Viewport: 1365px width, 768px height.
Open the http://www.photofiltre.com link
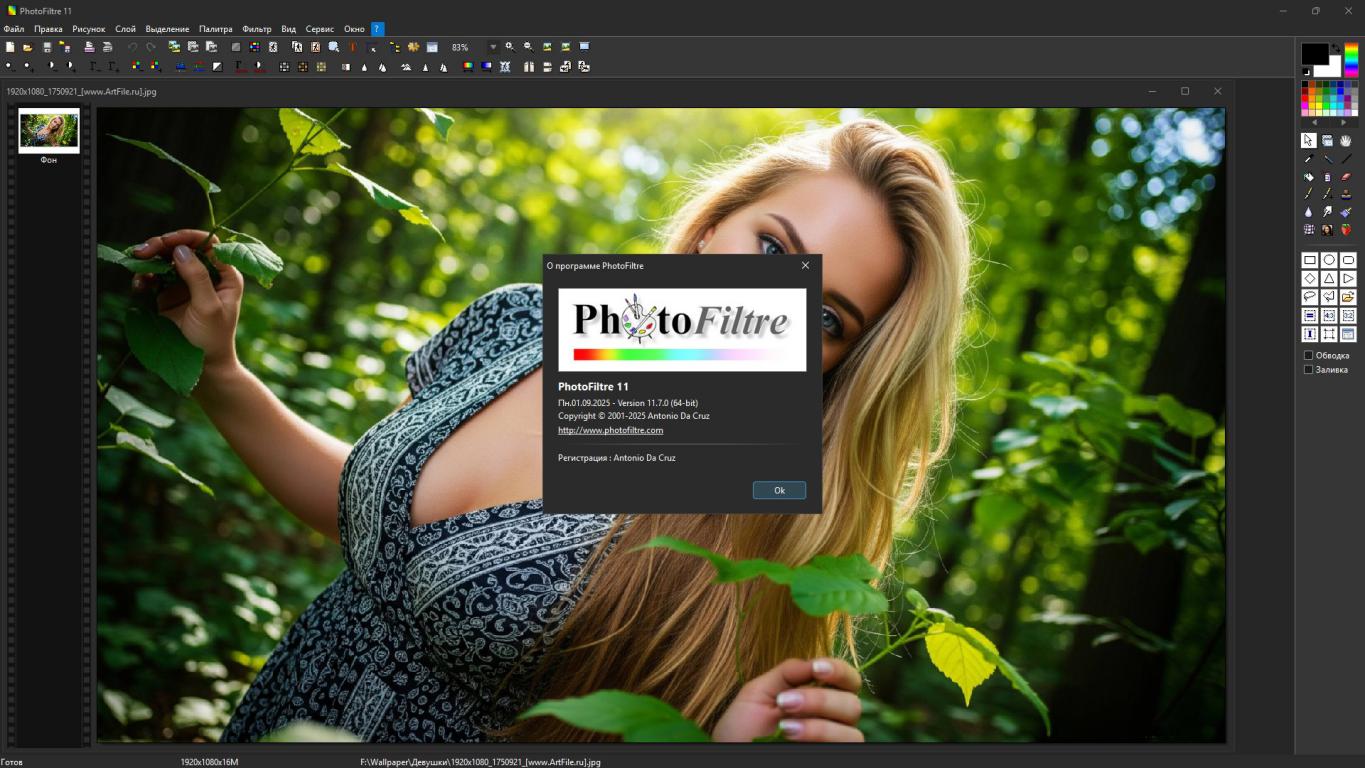click(x=610, y=430)
